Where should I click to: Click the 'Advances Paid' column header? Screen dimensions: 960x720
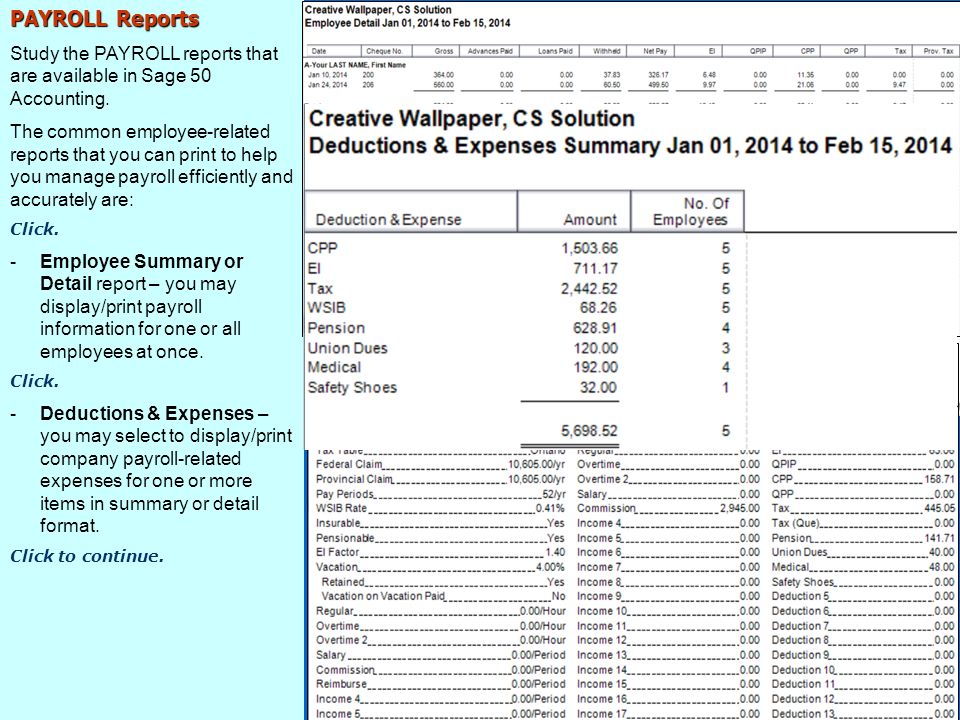click(490, 51)
